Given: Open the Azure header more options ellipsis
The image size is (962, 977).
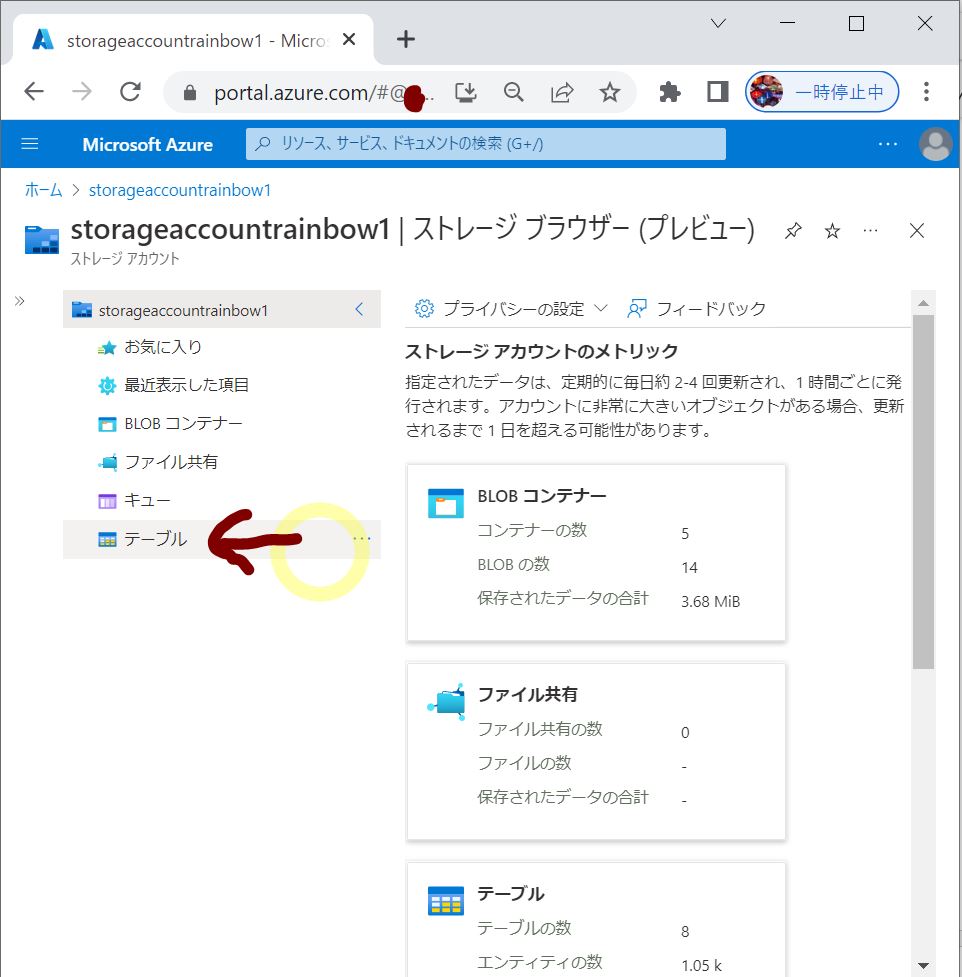Looking at the screenshot, I should pos(887,144).
